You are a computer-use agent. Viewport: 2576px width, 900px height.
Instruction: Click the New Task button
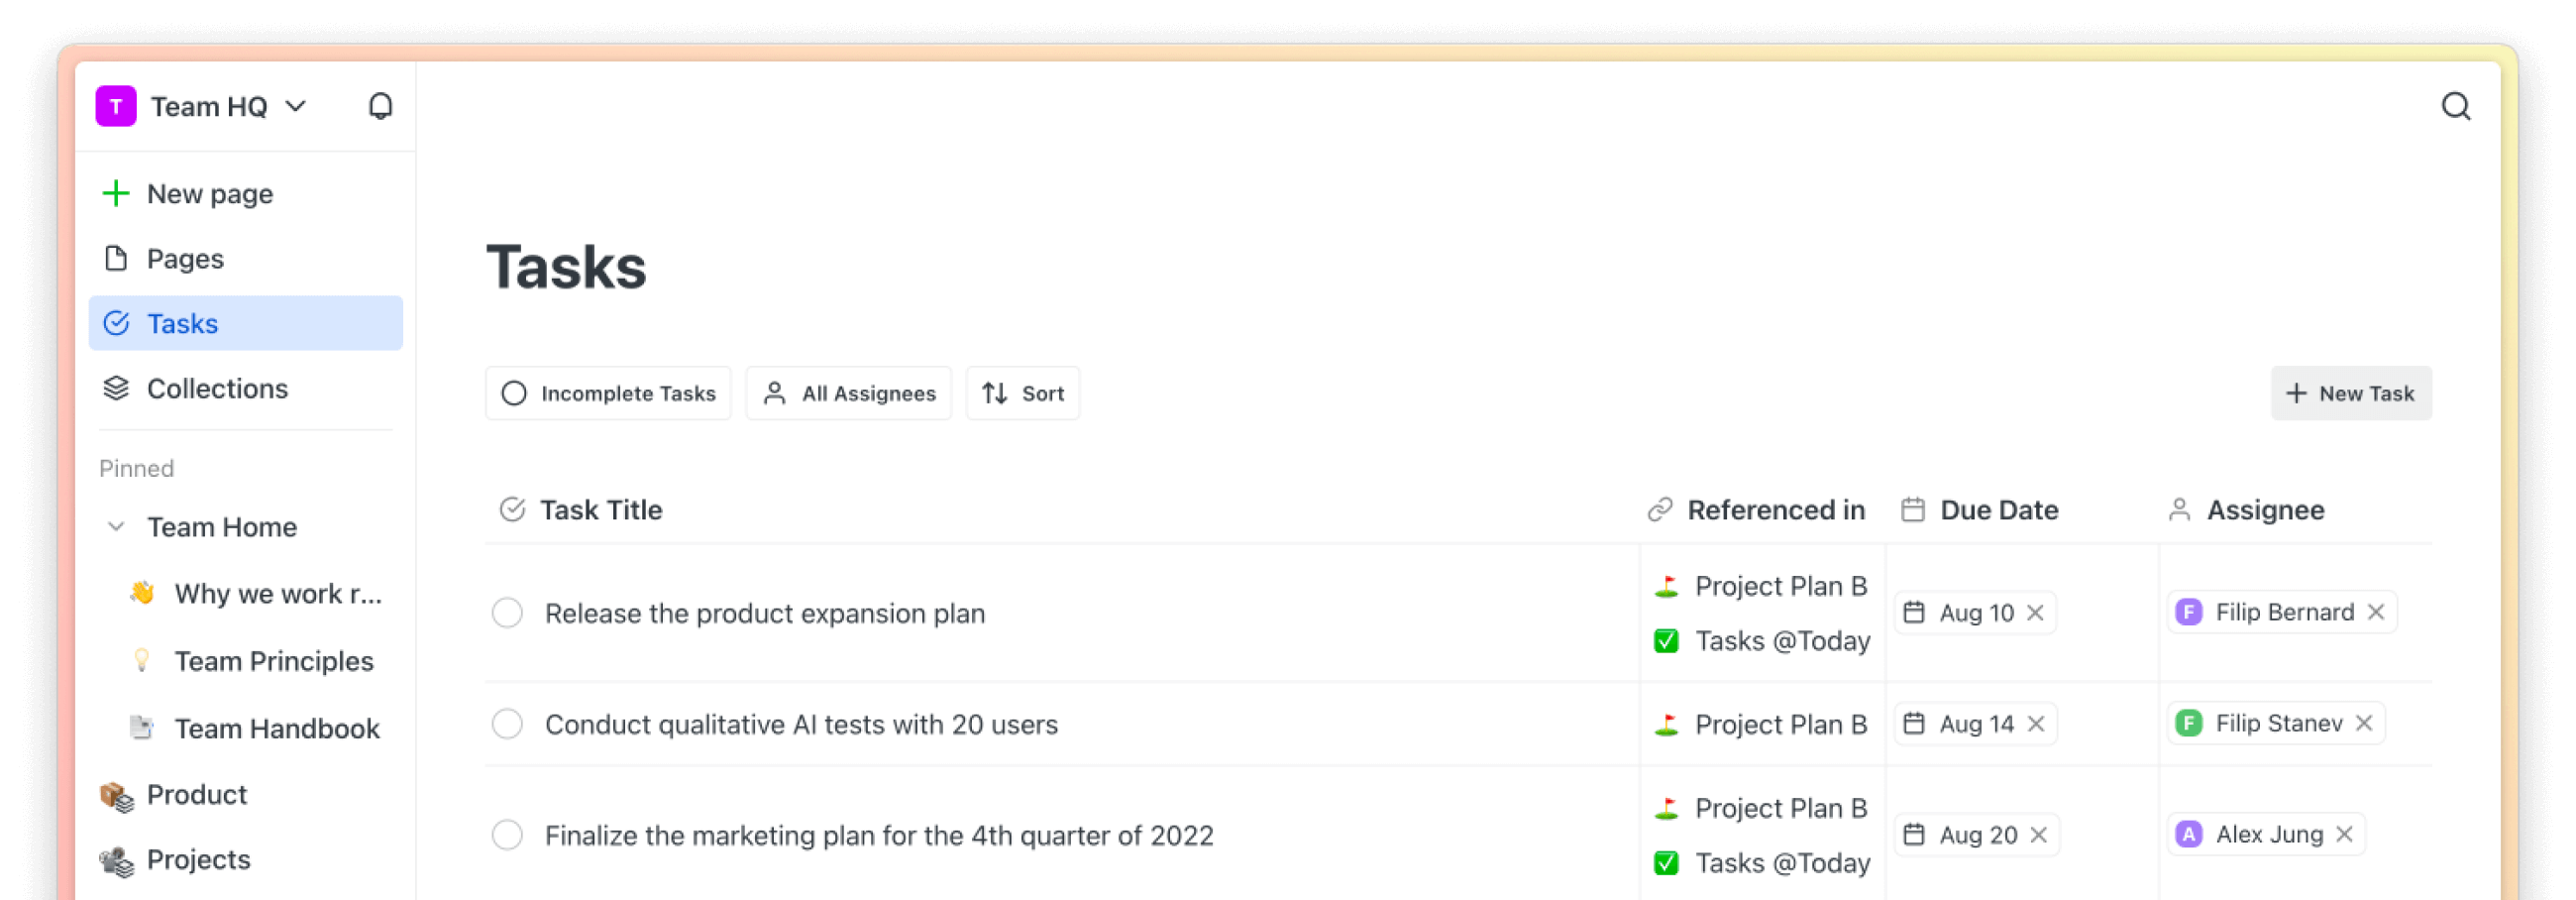click(2350, 393)
